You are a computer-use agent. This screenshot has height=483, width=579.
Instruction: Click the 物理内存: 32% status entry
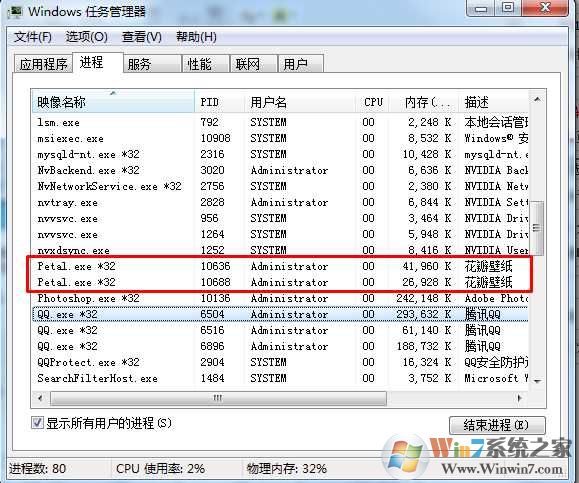(287, 469)
